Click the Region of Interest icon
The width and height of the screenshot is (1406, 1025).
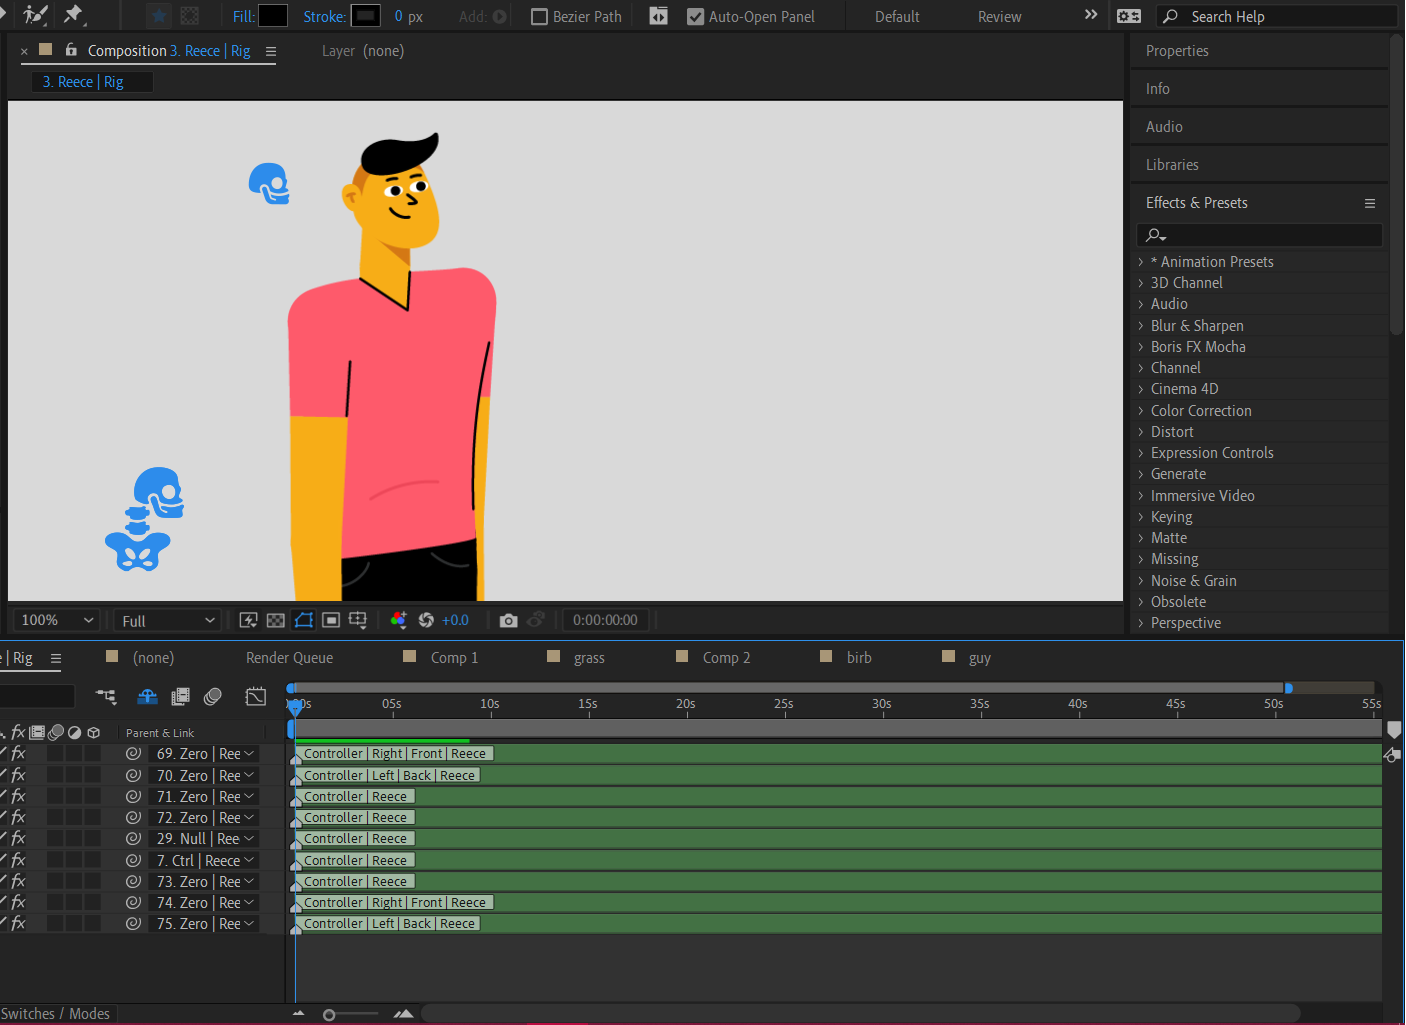tap(331, 620)
